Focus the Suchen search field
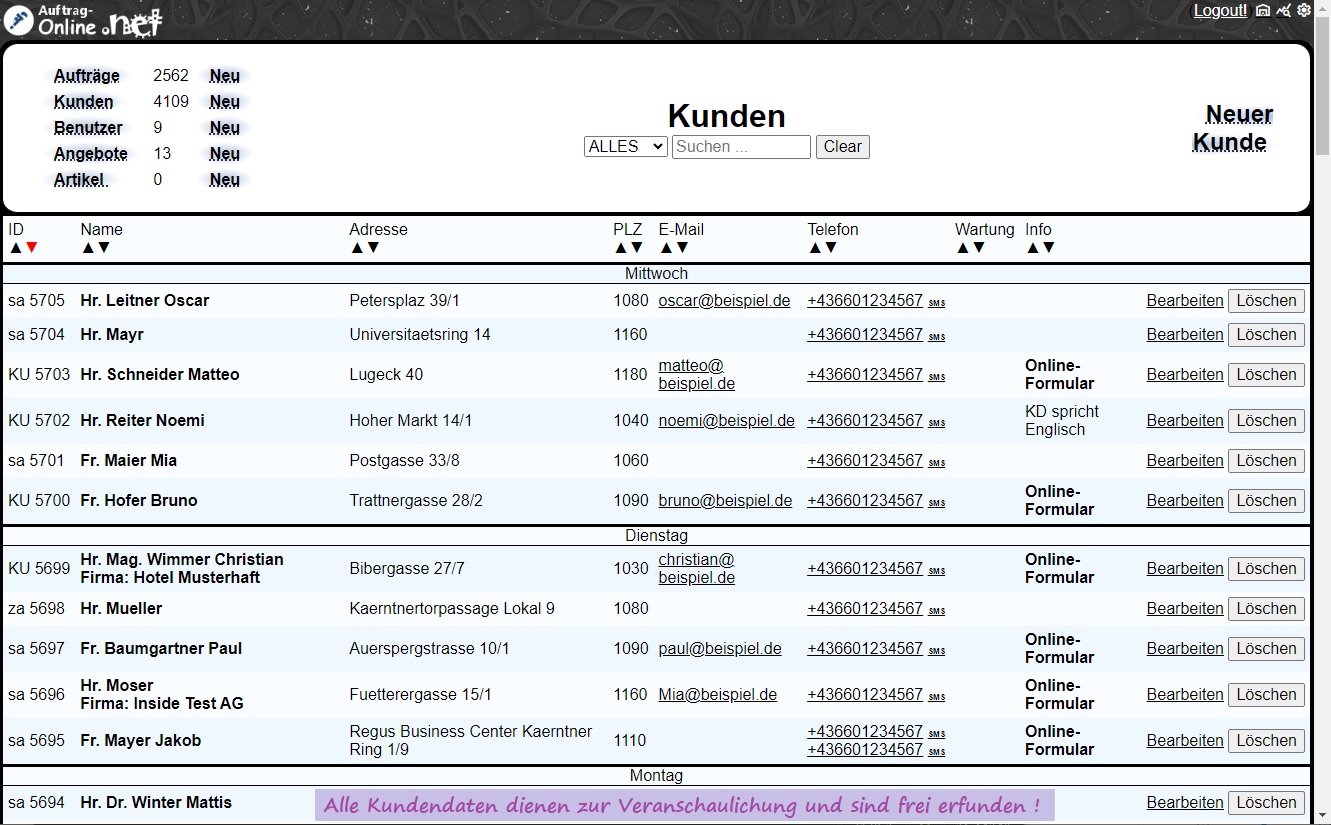This screenshot has width=1331, height=825. point(741,147)
